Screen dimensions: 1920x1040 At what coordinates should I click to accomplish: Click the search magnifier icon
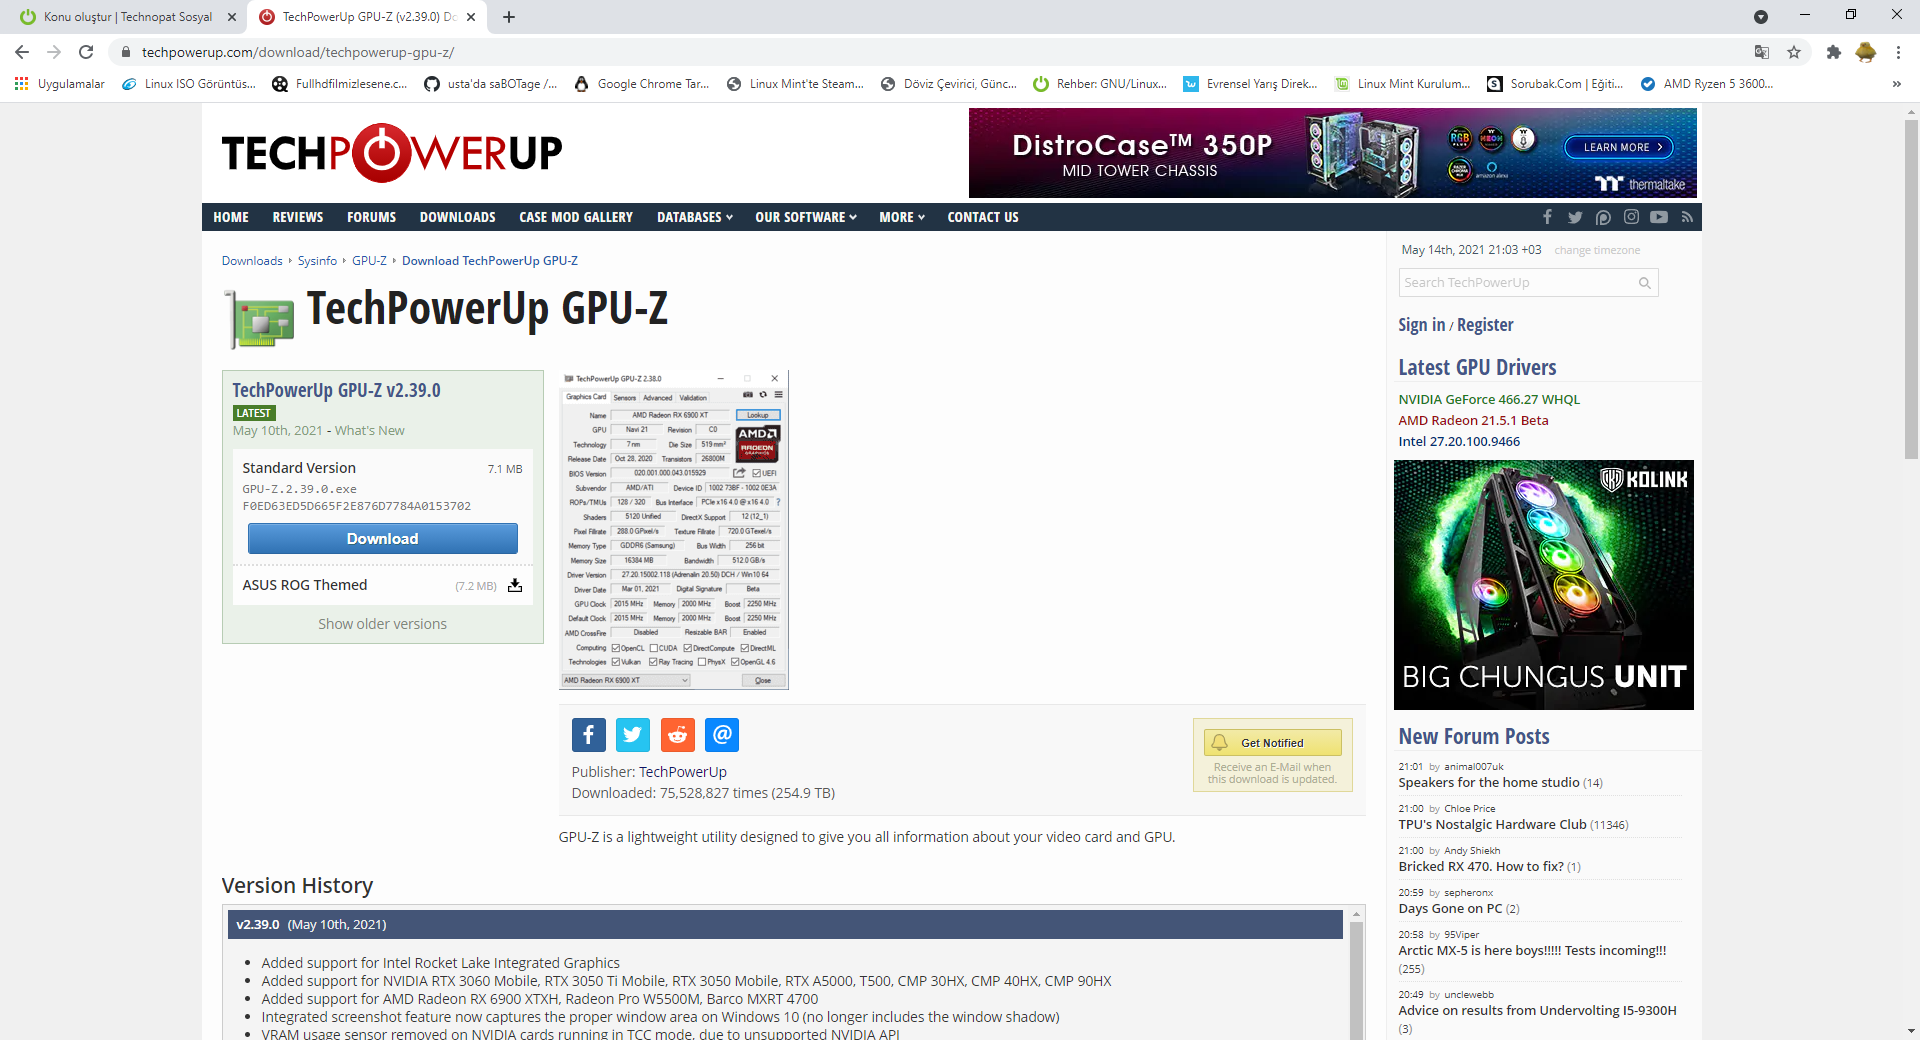coord(1644,283)
